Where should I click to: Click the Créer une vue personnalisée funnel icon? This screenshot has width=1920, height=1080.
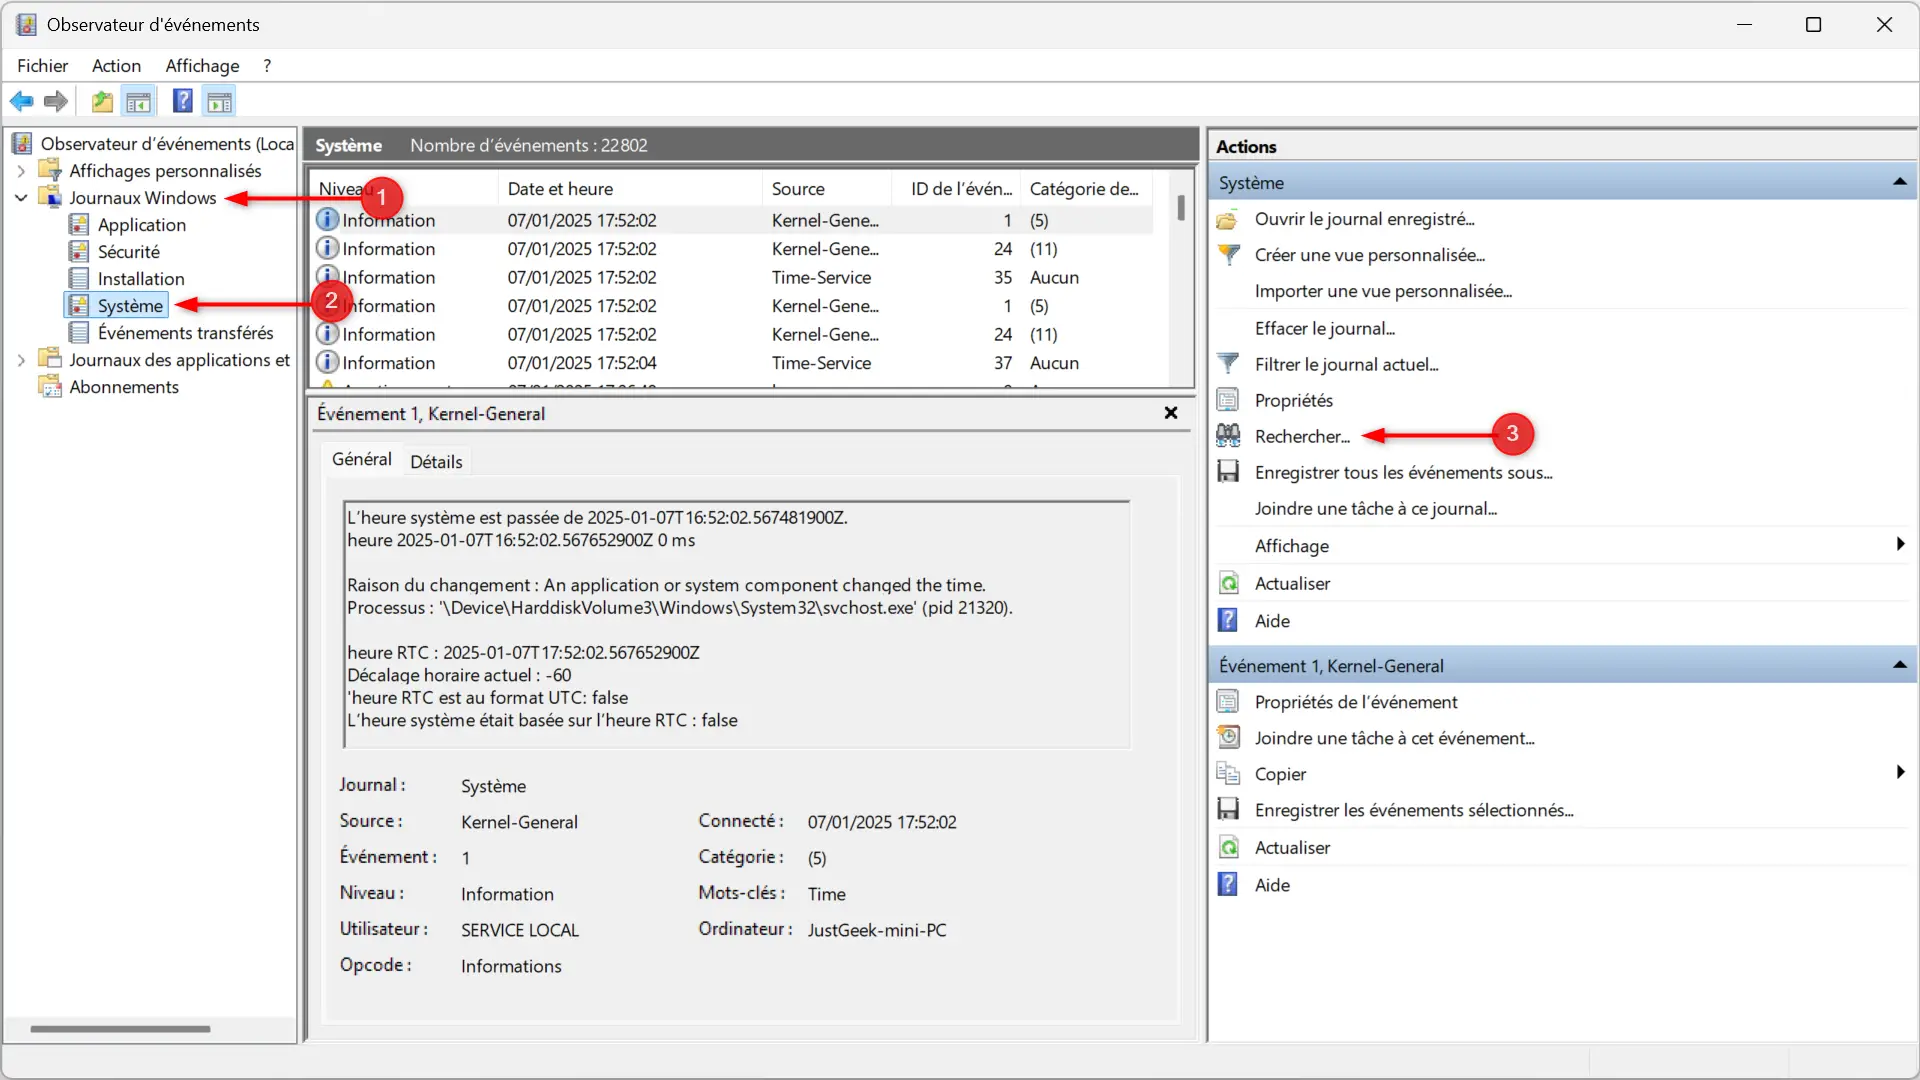tap(1228, 255)
